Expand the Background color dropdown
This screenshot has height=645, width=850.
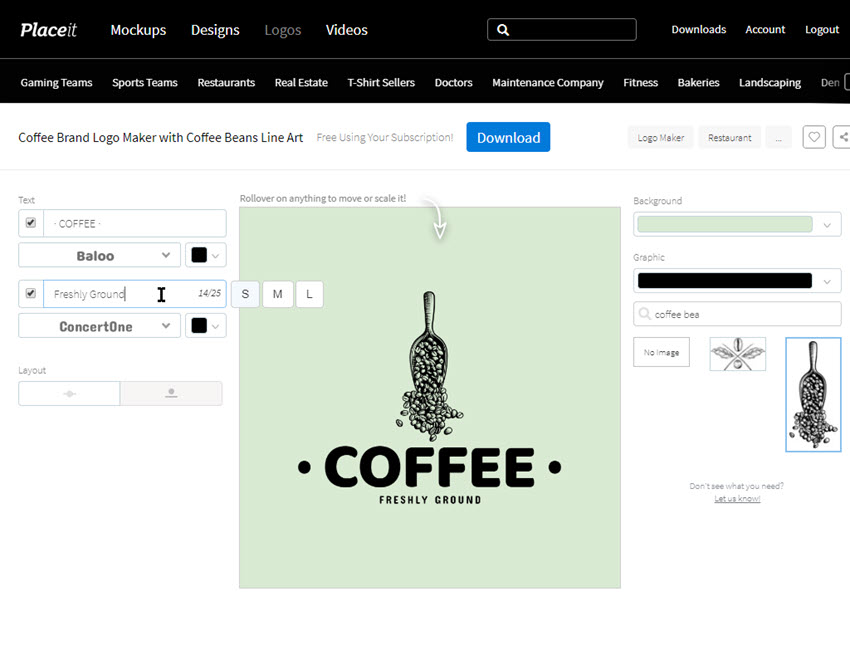point(737,224)
